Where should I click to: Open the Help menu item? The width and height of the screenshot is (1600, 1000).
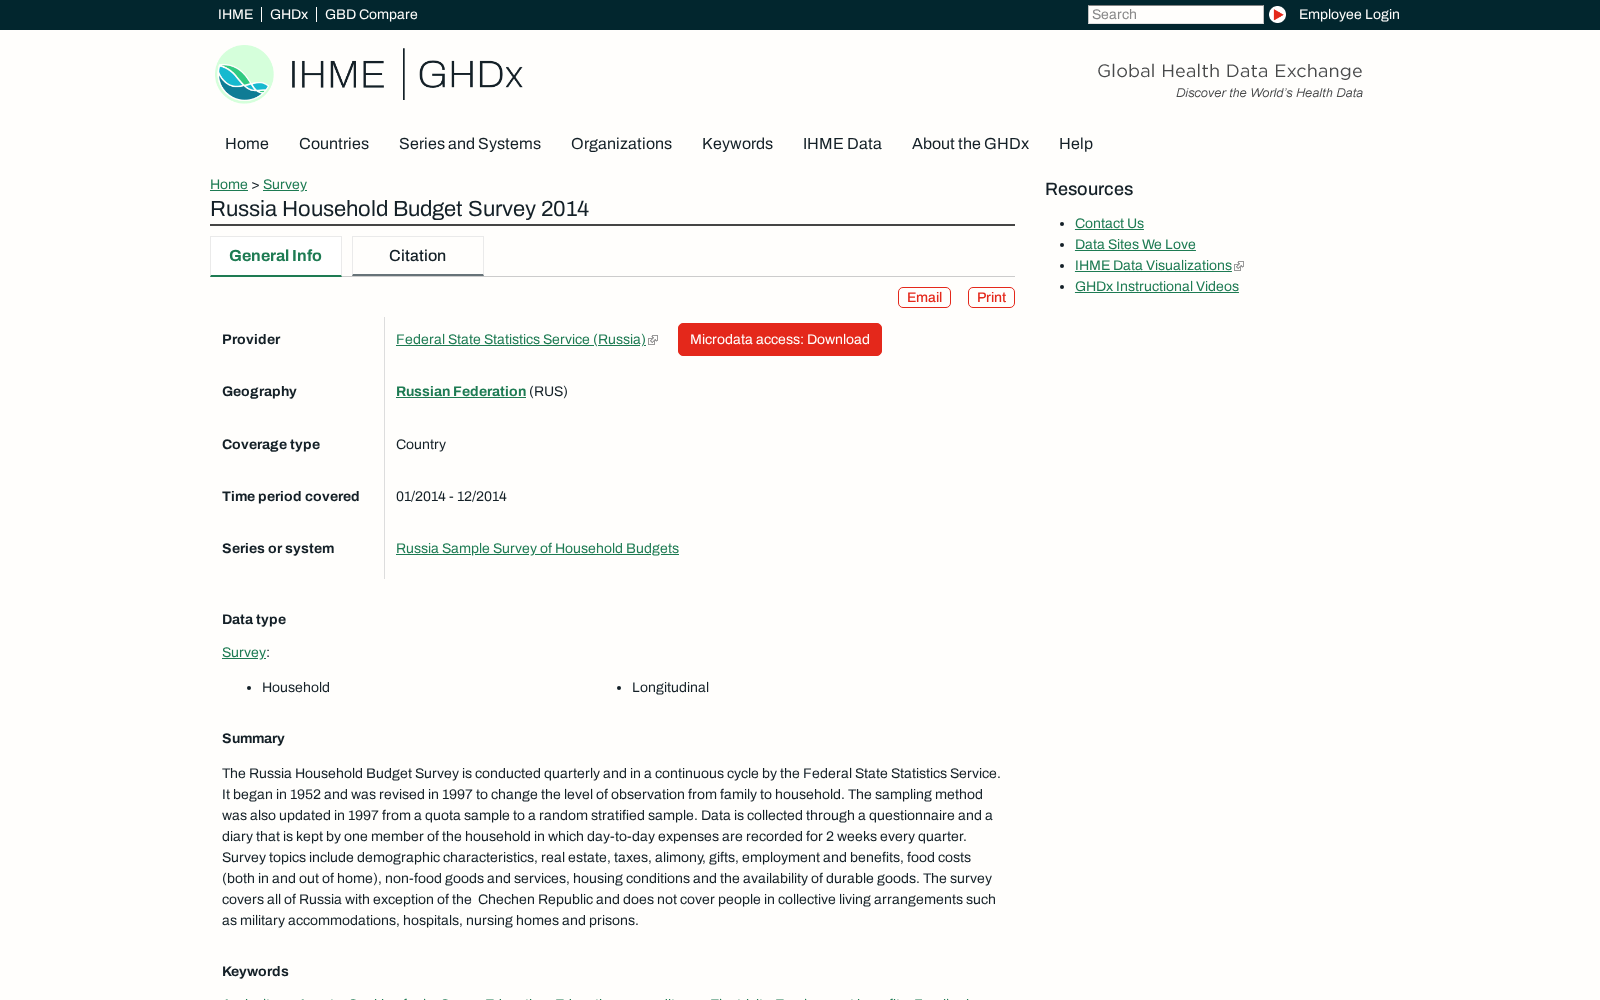point(1076,144)
